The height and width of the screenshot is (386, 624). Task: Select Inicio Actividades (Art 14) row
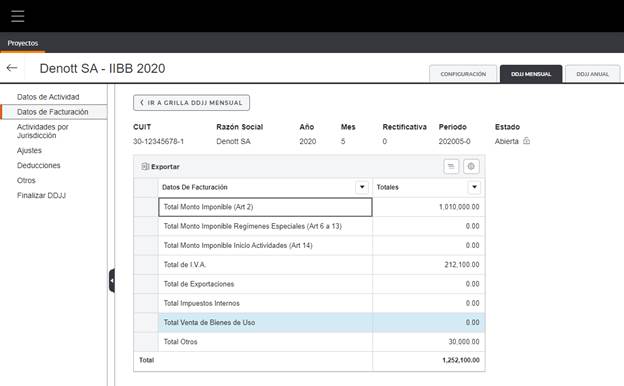tap(310, 246)
